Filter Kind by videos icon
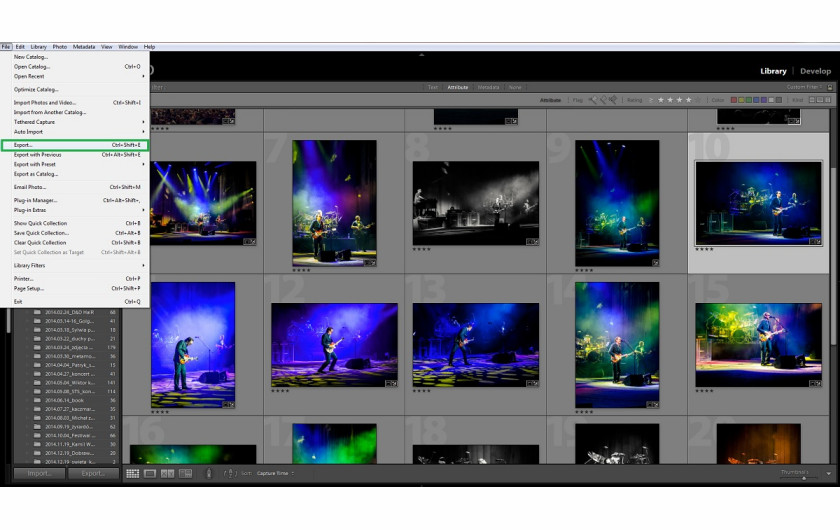840x530 pixels. [828, 100]
